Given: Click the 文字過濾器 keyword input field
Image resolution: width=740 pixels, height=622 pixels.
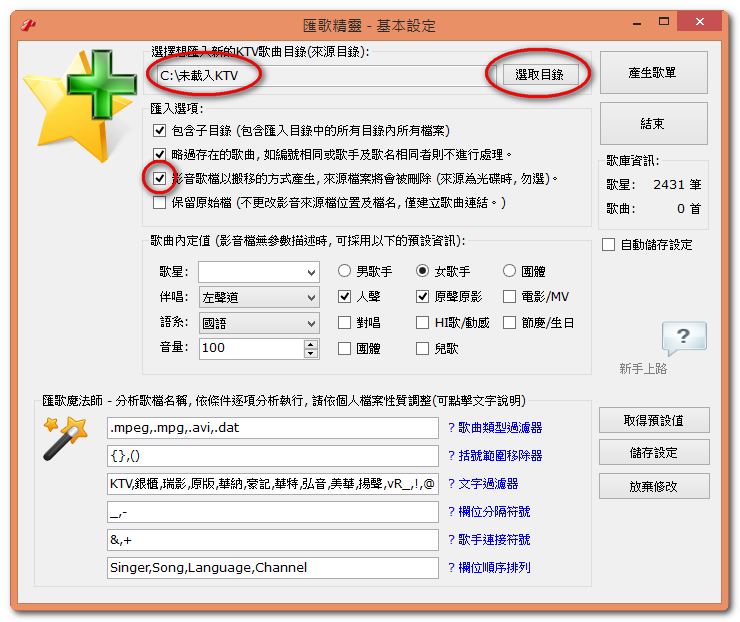Looking at the screenshot, I should [272, 484].
